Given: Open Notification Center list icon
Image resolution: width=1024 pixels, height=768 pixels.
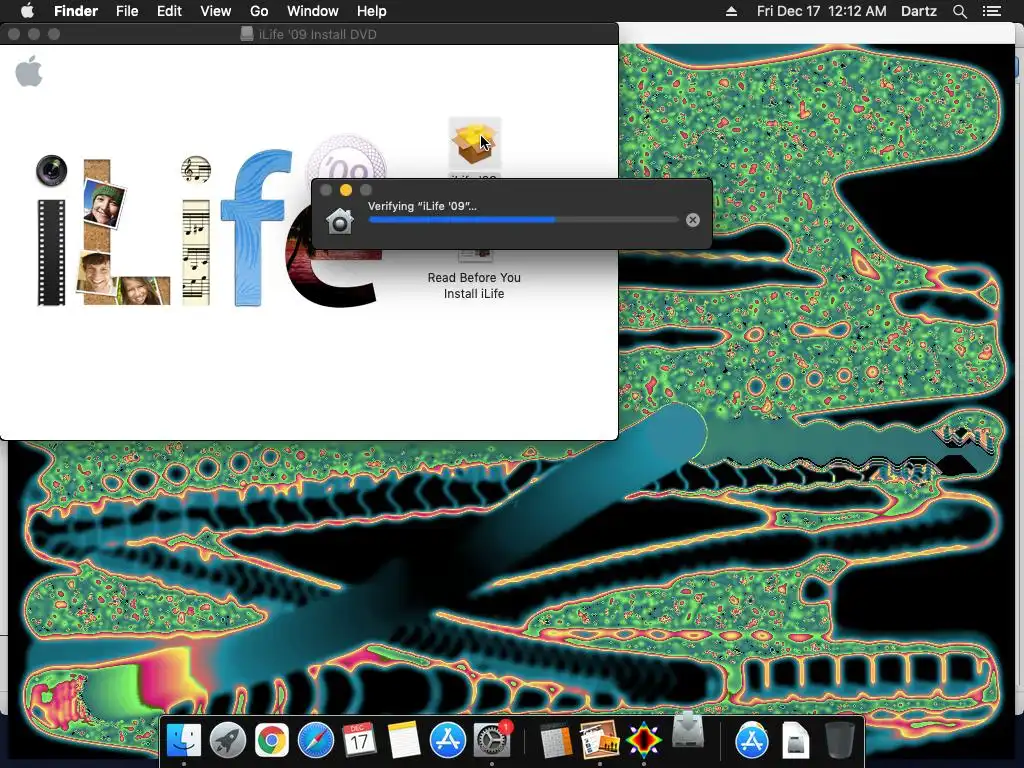Looking at the screenshot, I should click(991, 11).
